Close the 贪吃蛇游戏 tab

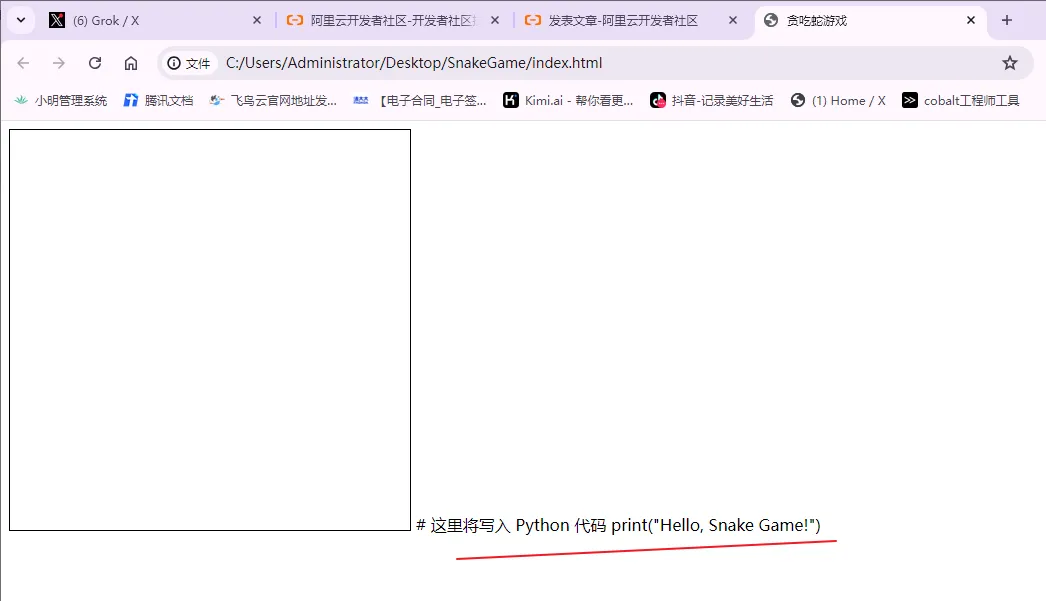(971, 21)
